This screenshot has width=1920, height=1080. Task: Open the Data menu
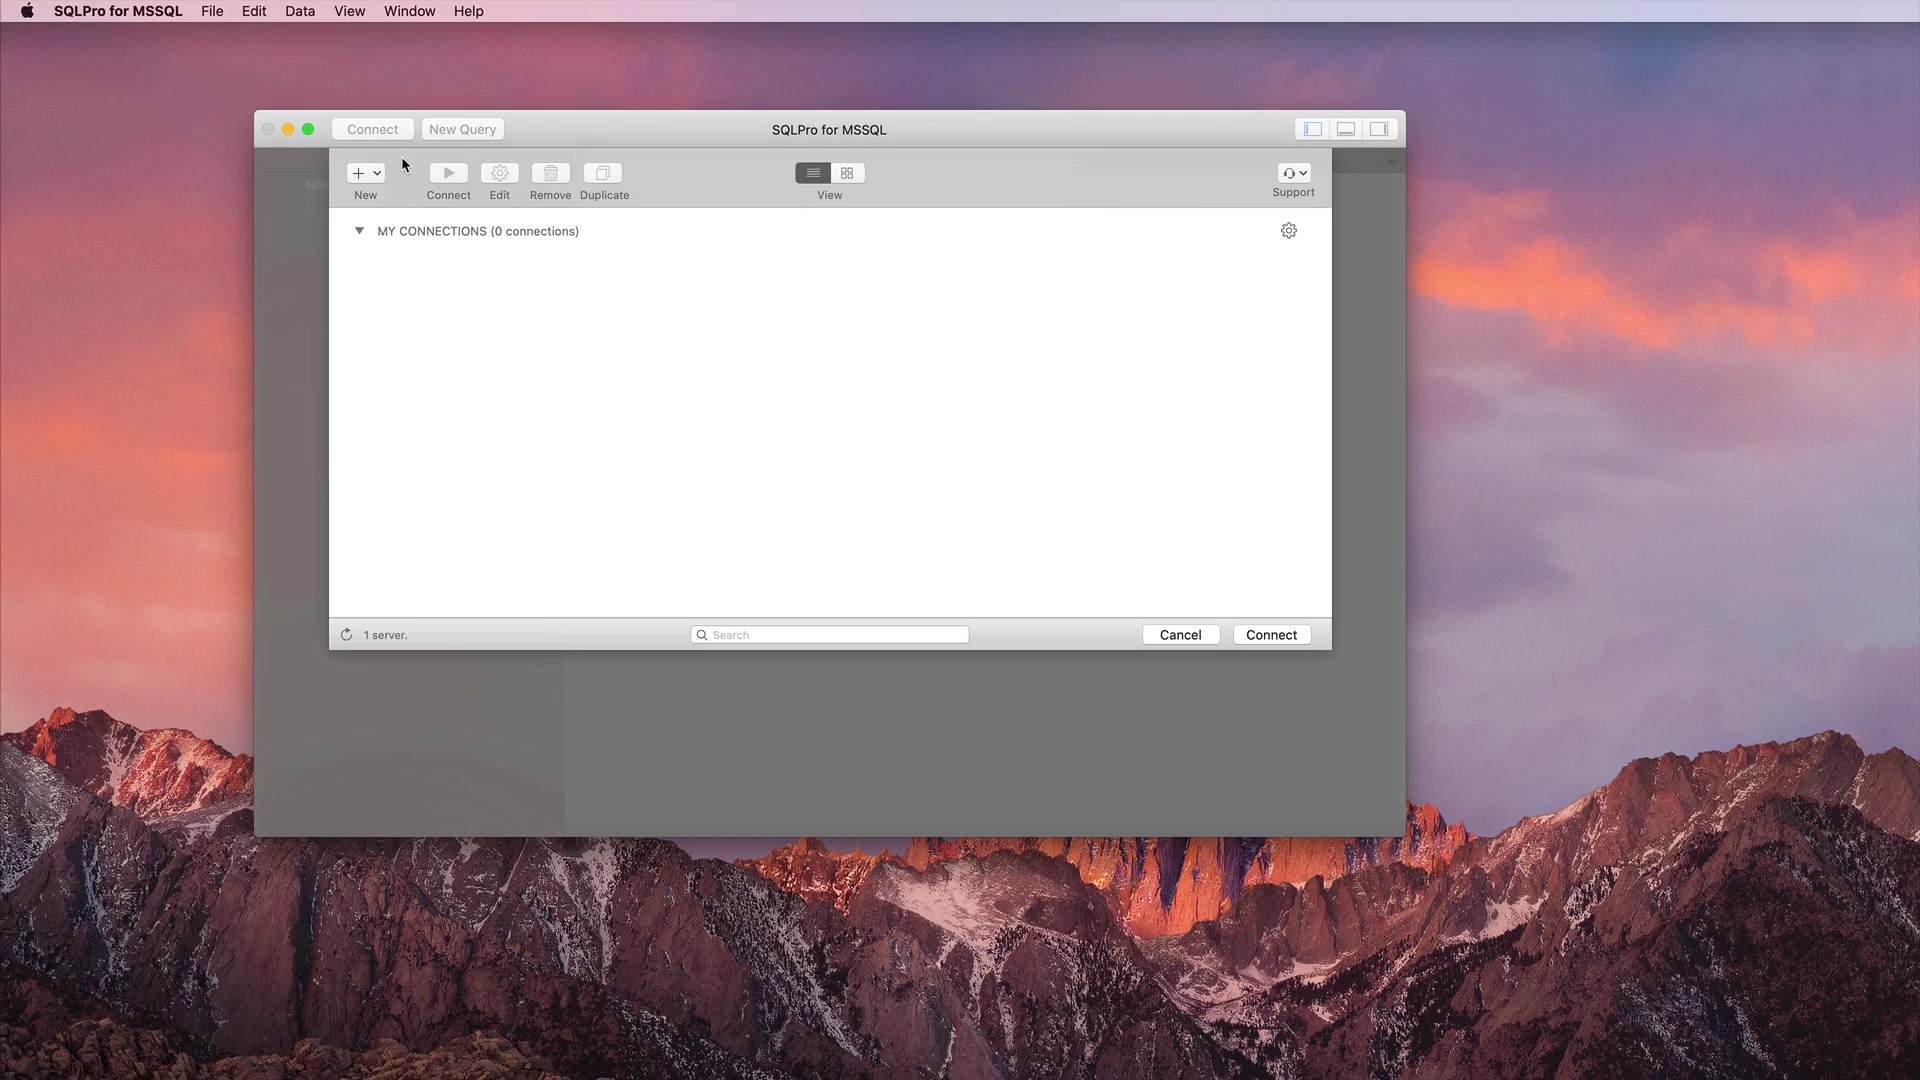299,11
